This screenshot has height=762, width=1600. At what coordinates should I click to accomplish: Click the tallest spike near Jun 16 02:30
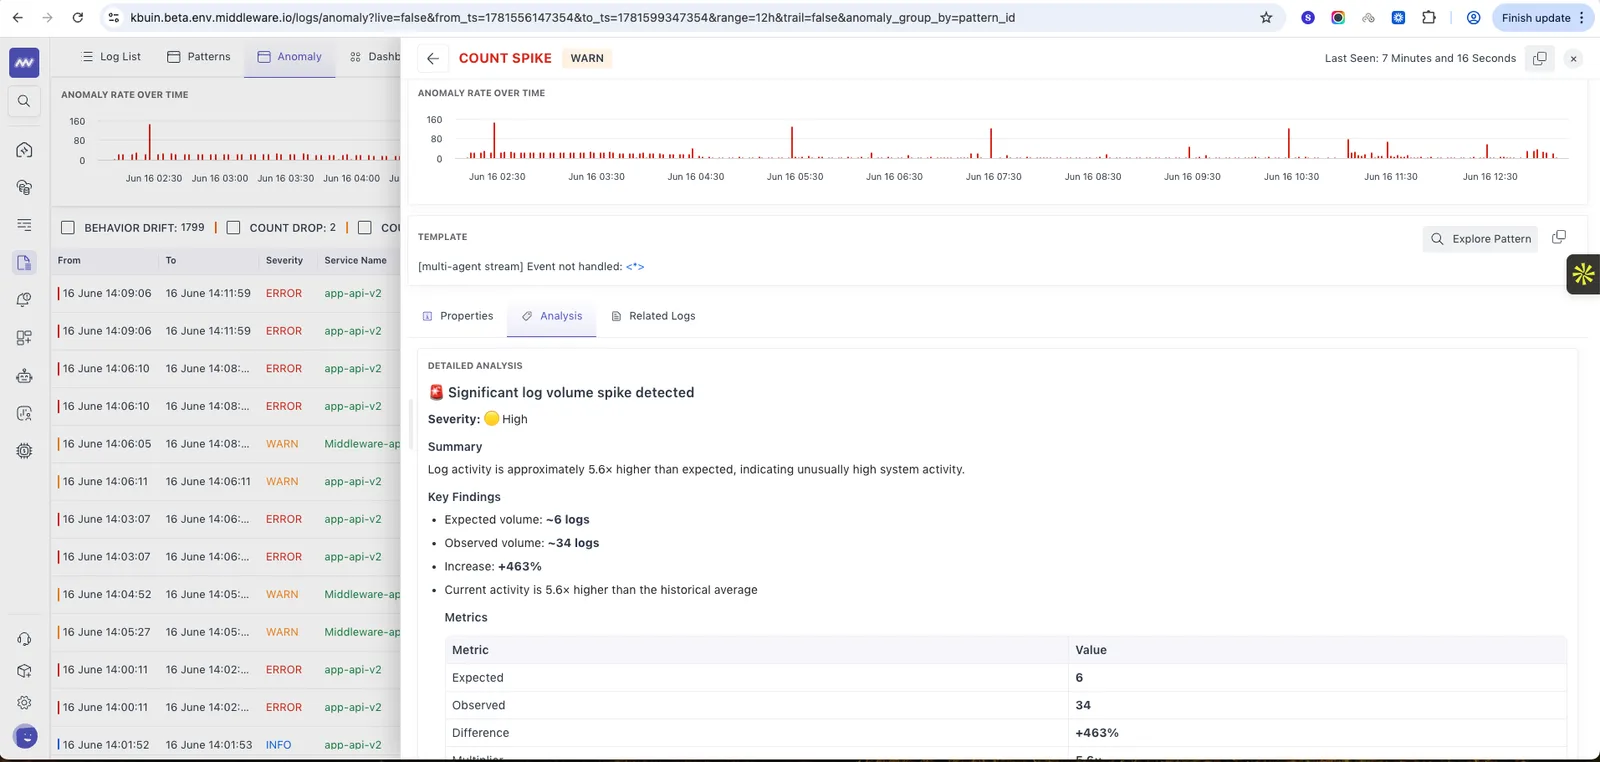click(494, 140)
